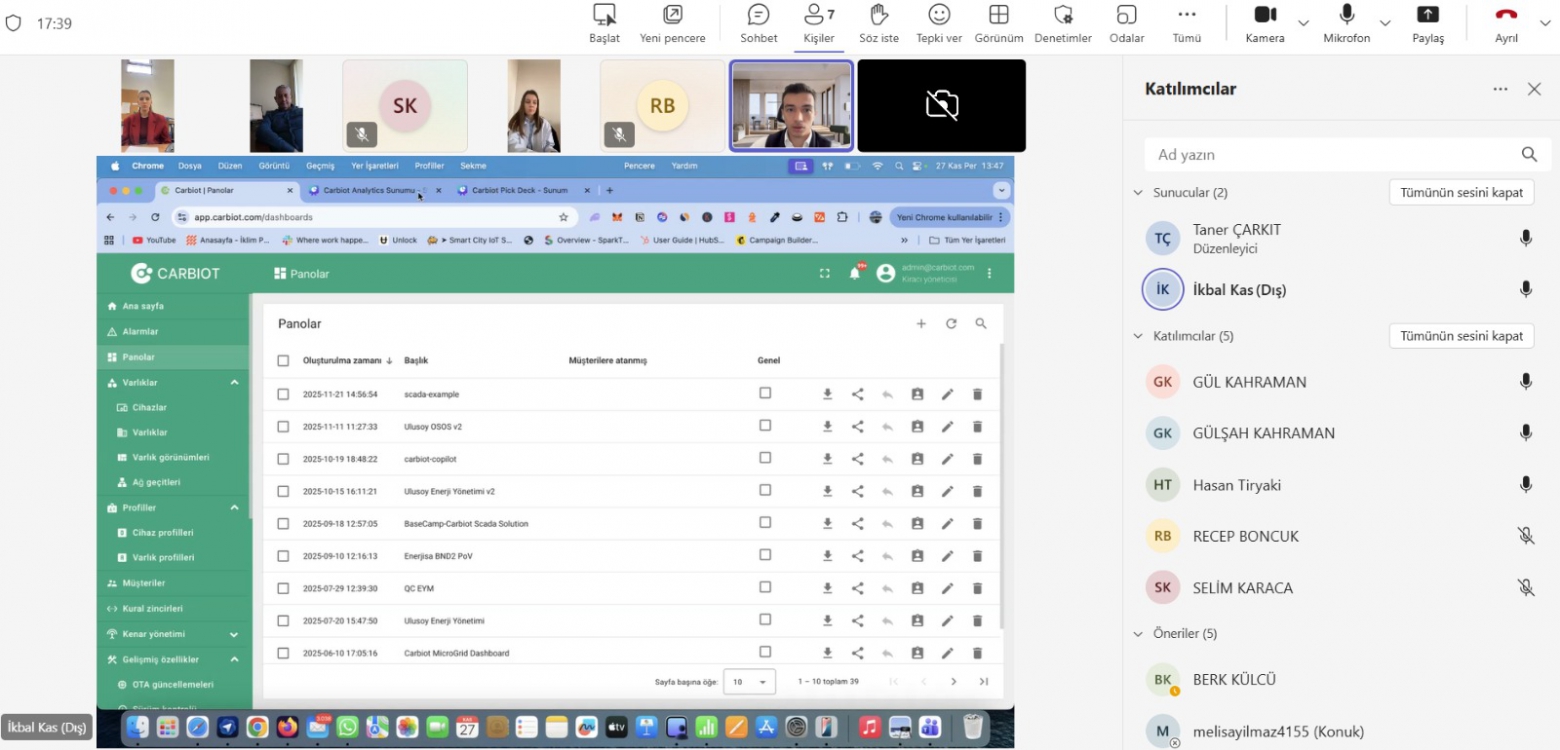This screenshot has width=1560, height=750.
Task: Collapse the Sunucular (2) section
Action: pos(1138,192)
